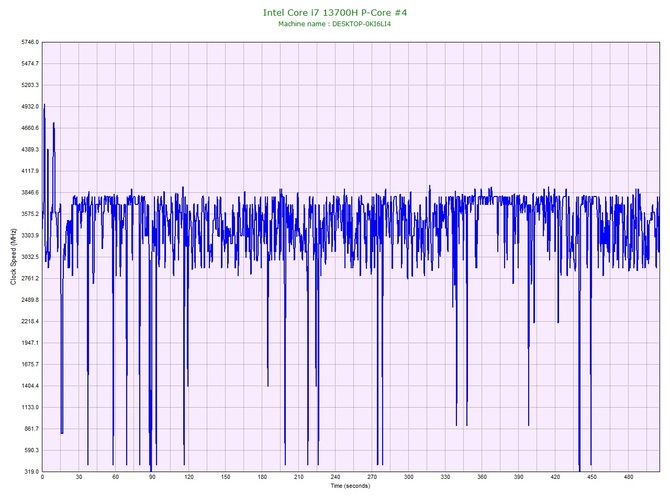Click the 270 tick on time axis

pos(372,477)
